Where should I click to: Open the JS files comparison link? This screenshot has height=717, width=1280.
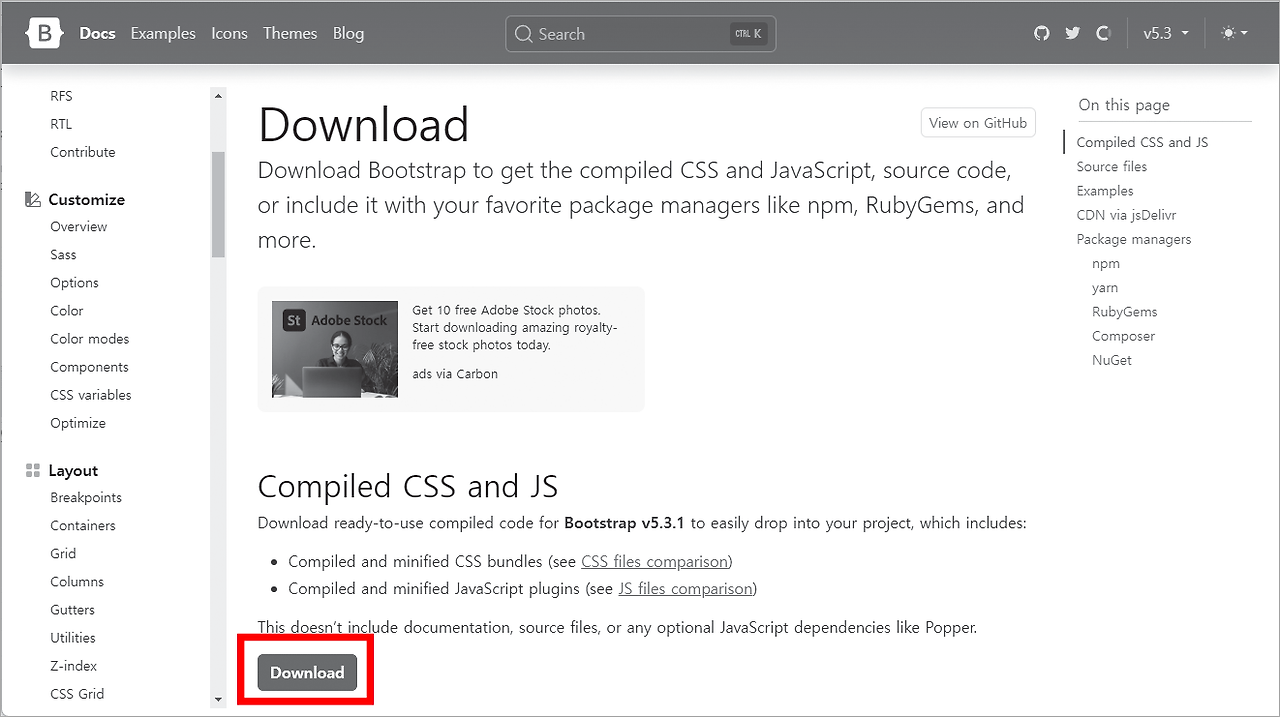[685, 588]
